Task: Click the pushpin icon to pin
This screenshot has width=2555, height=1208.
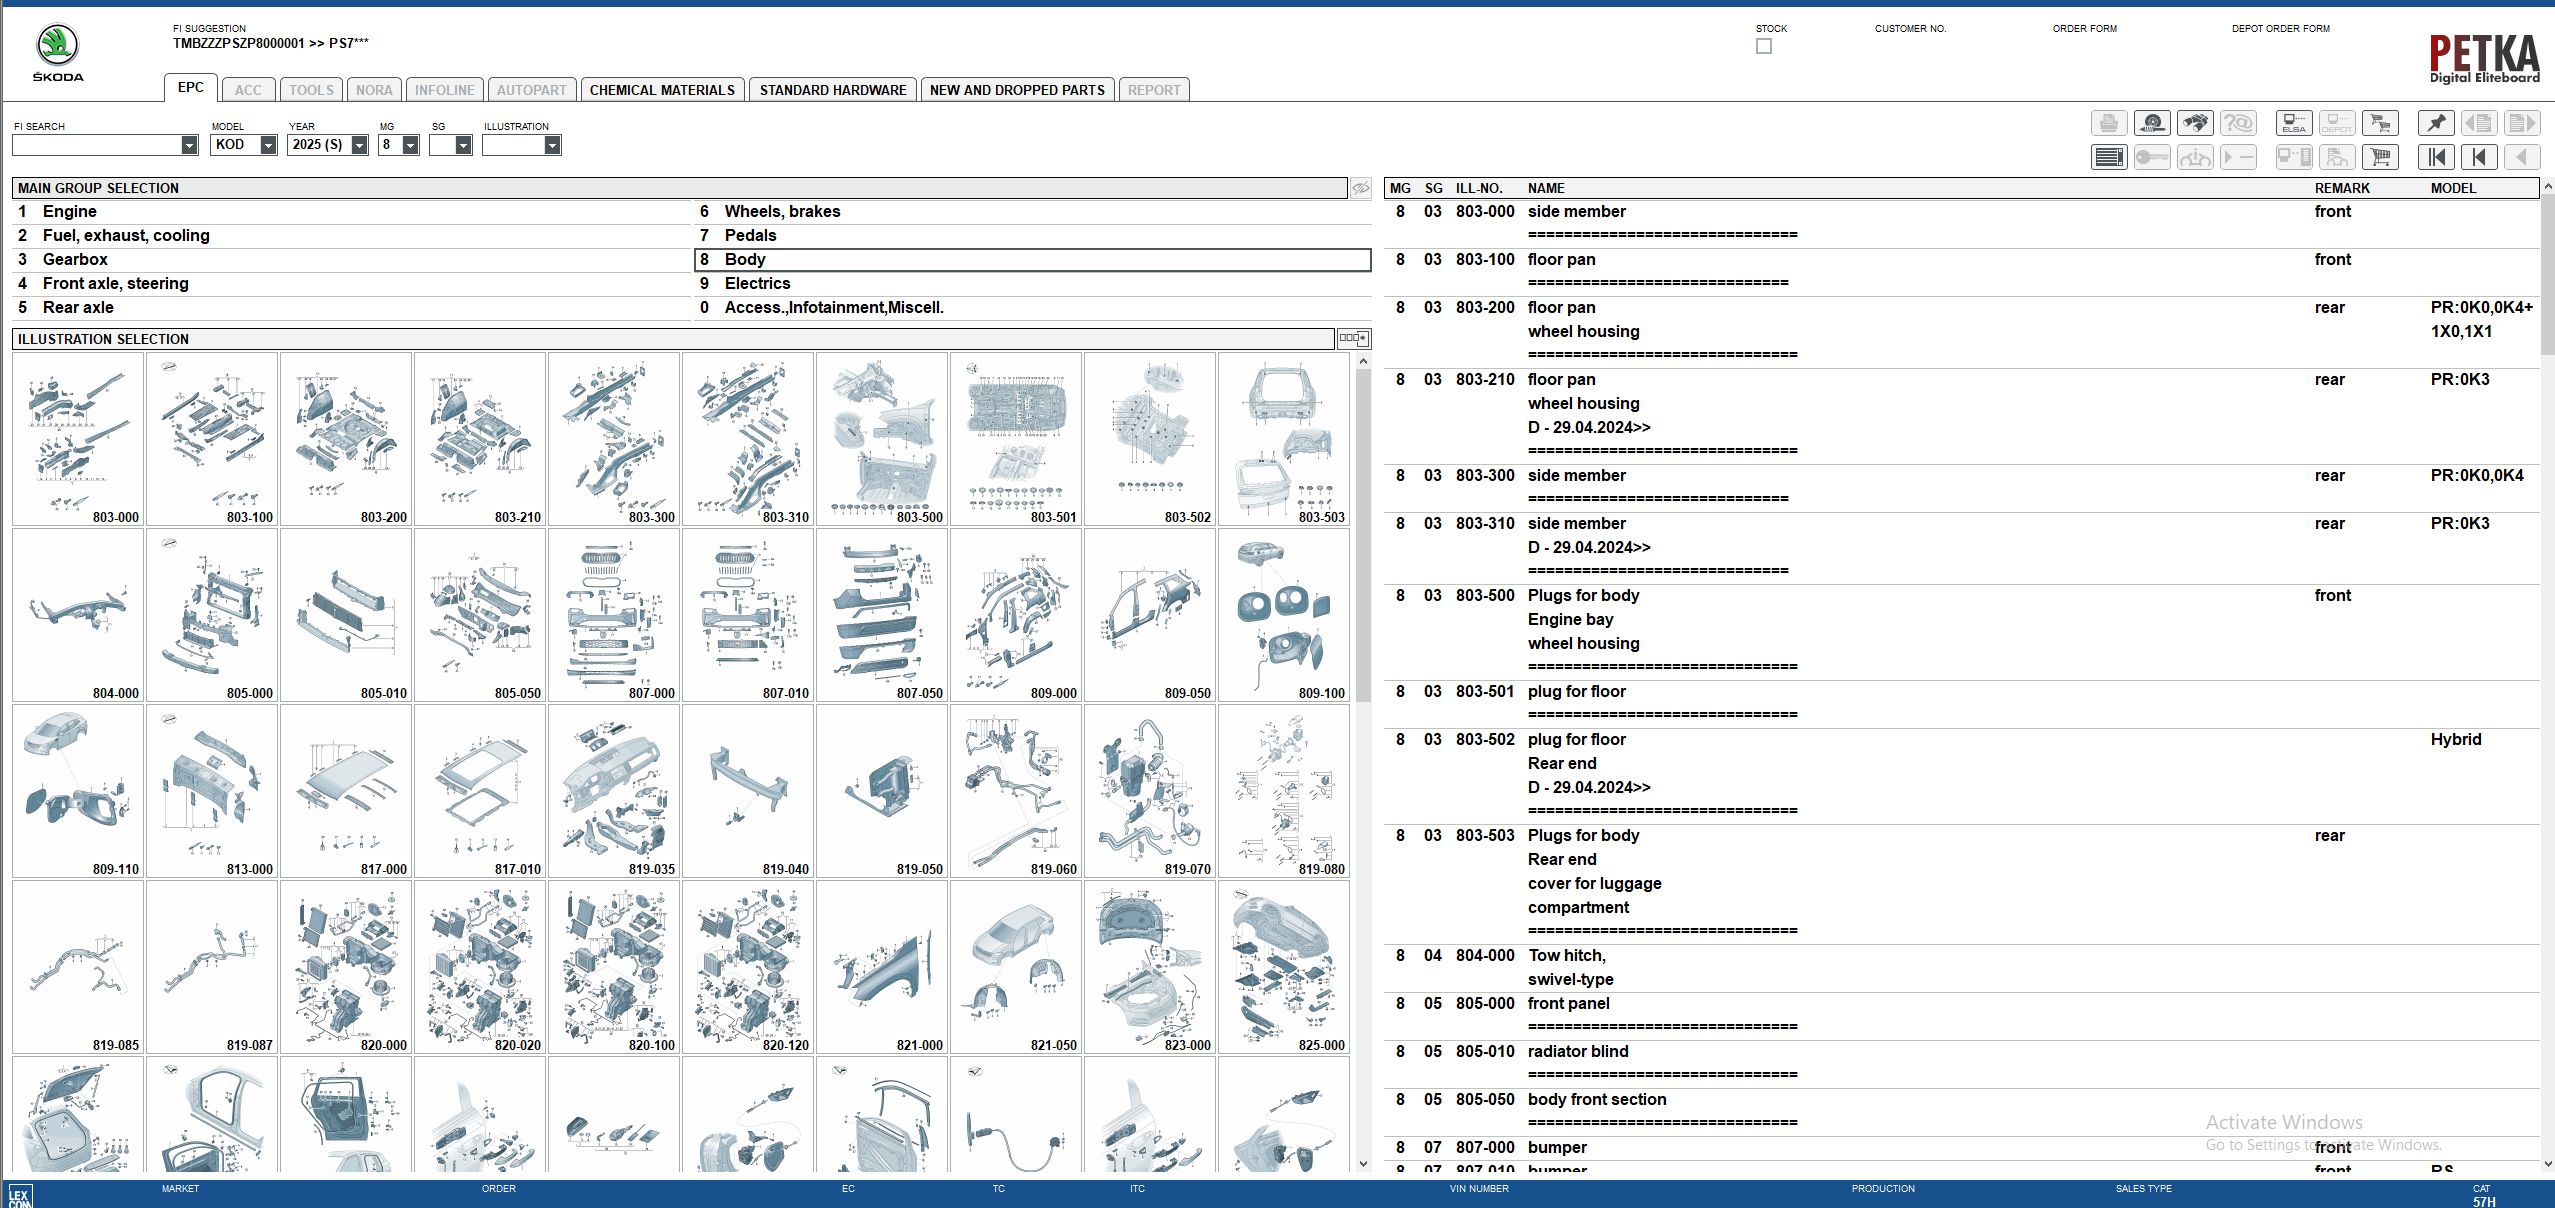Action: click(2437, 123)
